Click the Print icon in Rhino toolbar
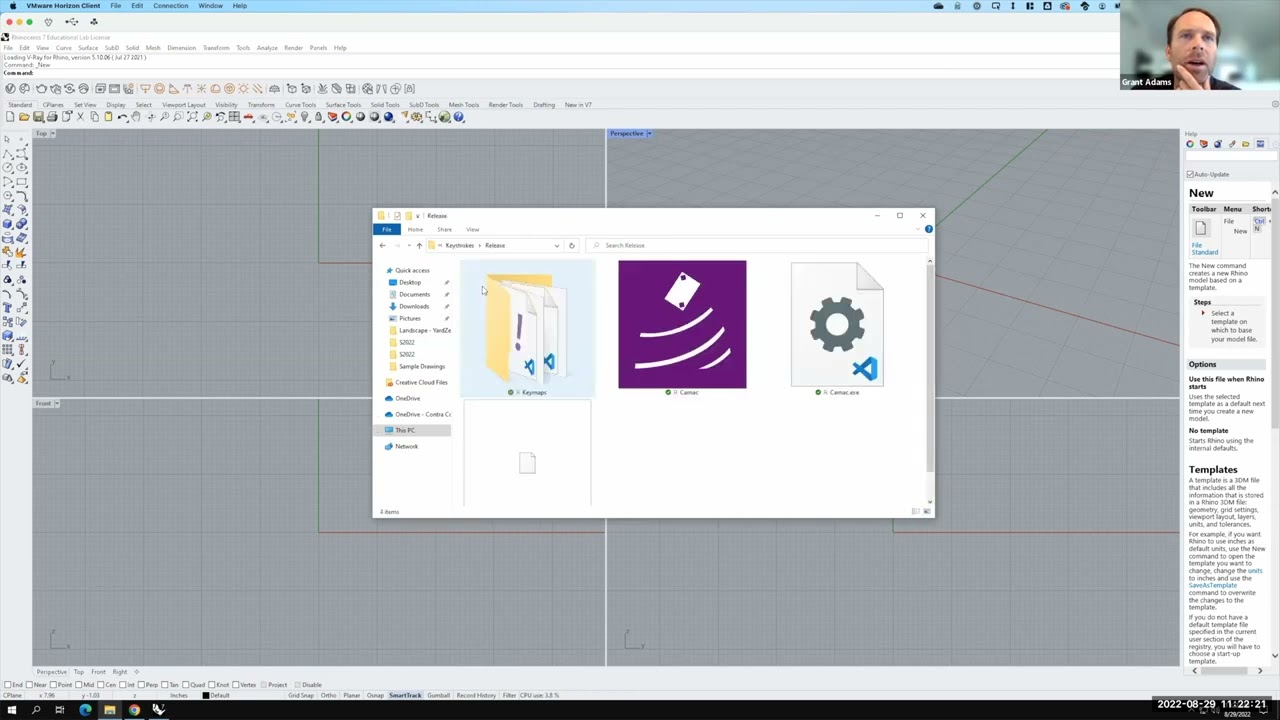The image size is (1280, 720). [x=52, y=117]
